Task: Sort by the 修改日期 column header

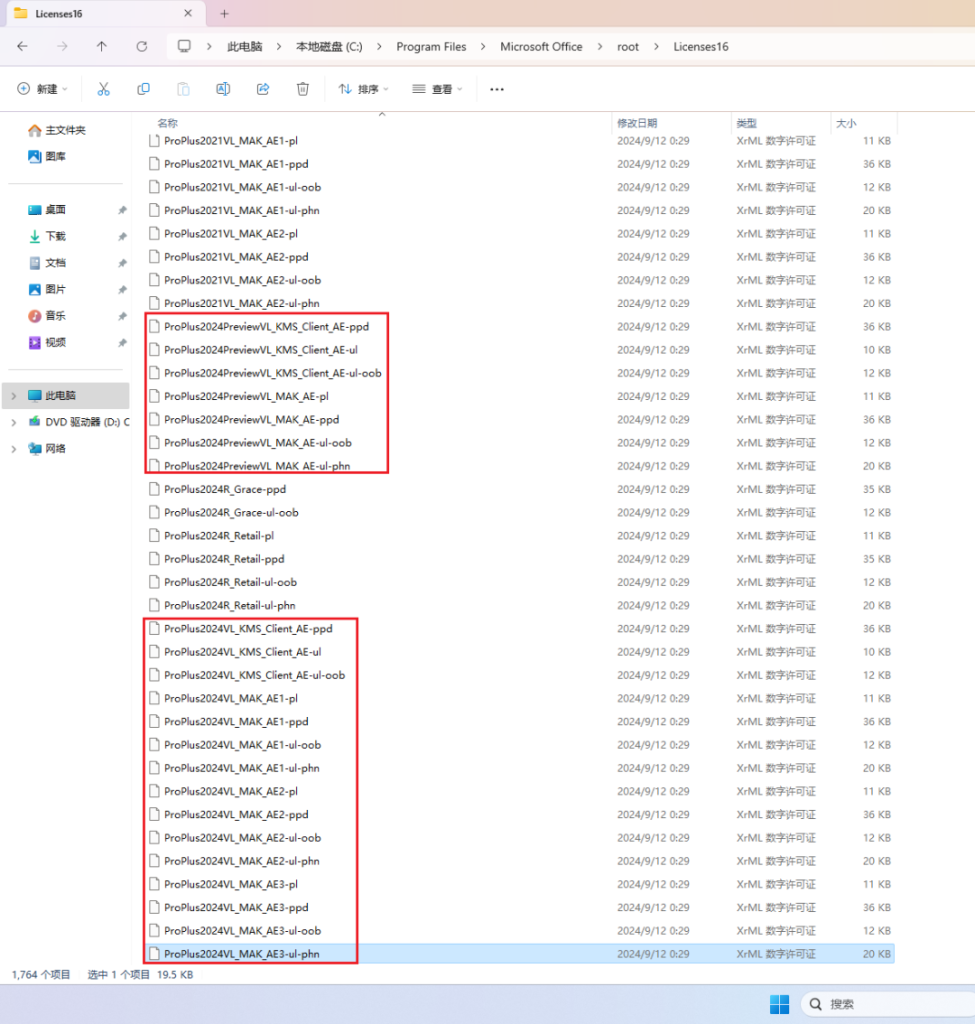Action: click(x=637, y=123)
